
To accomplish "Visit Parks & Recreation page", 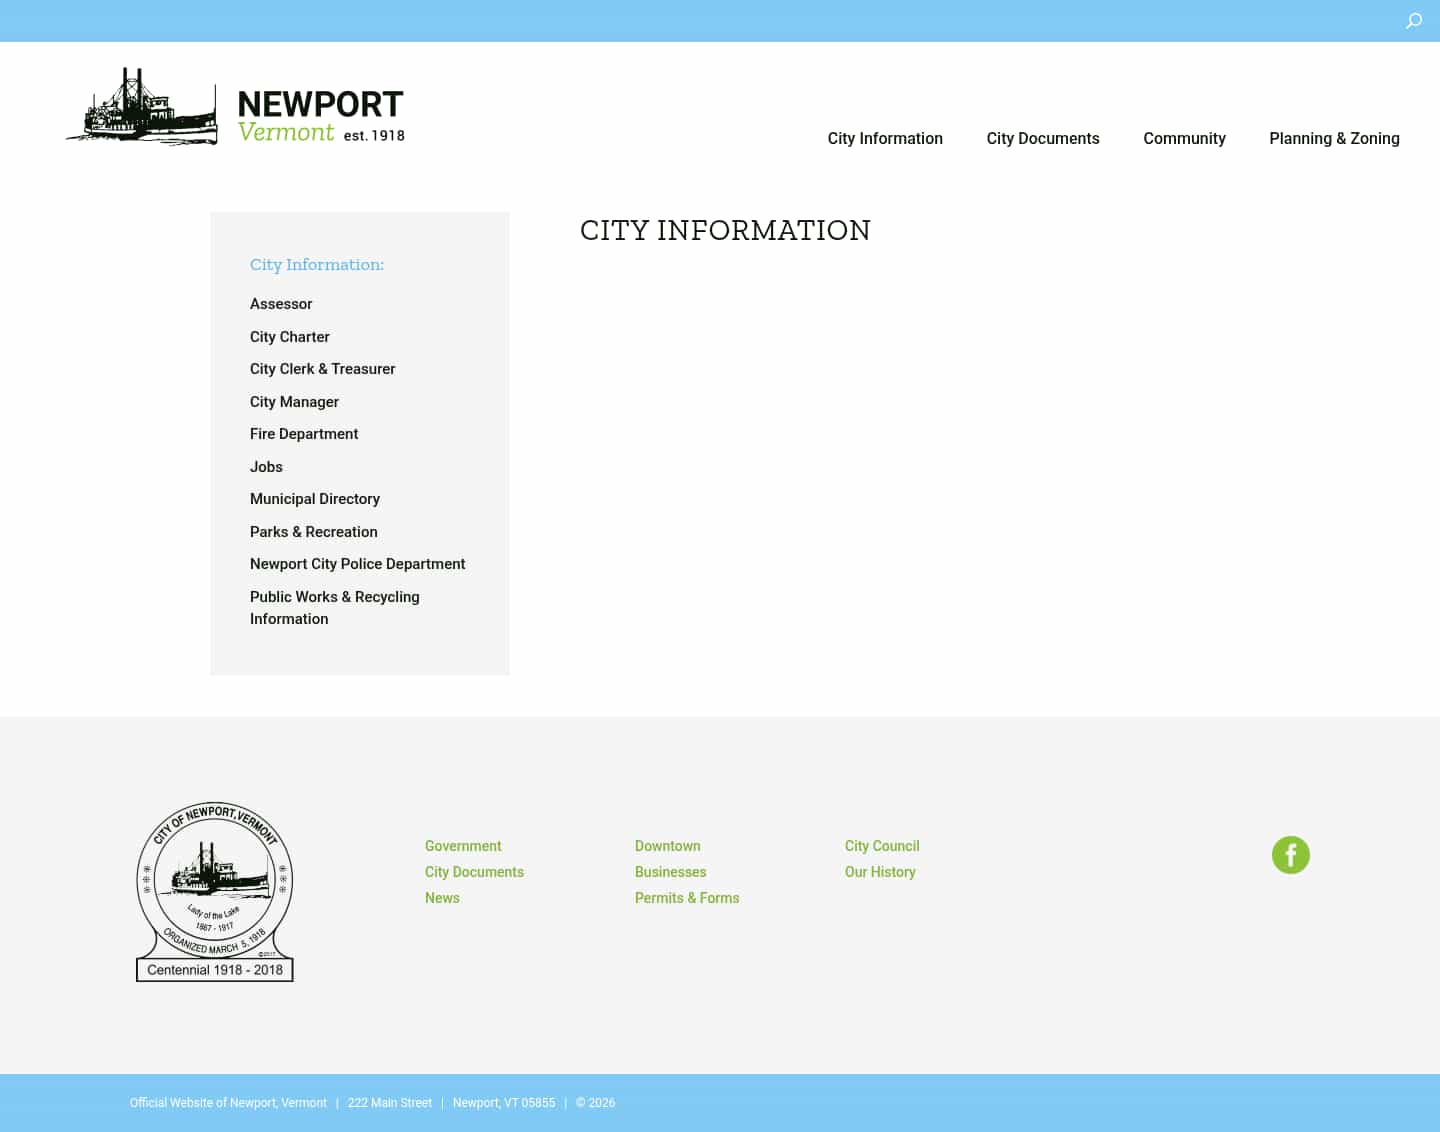I will (313, 531).
